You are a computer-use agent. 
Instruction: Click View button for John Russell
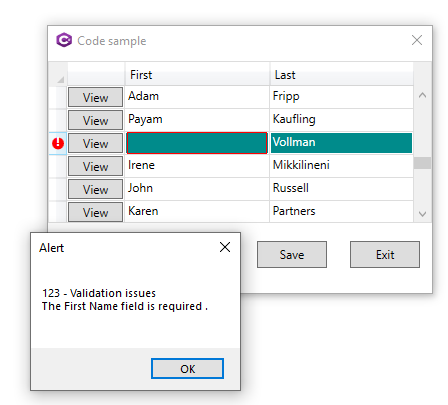[95, 189]
